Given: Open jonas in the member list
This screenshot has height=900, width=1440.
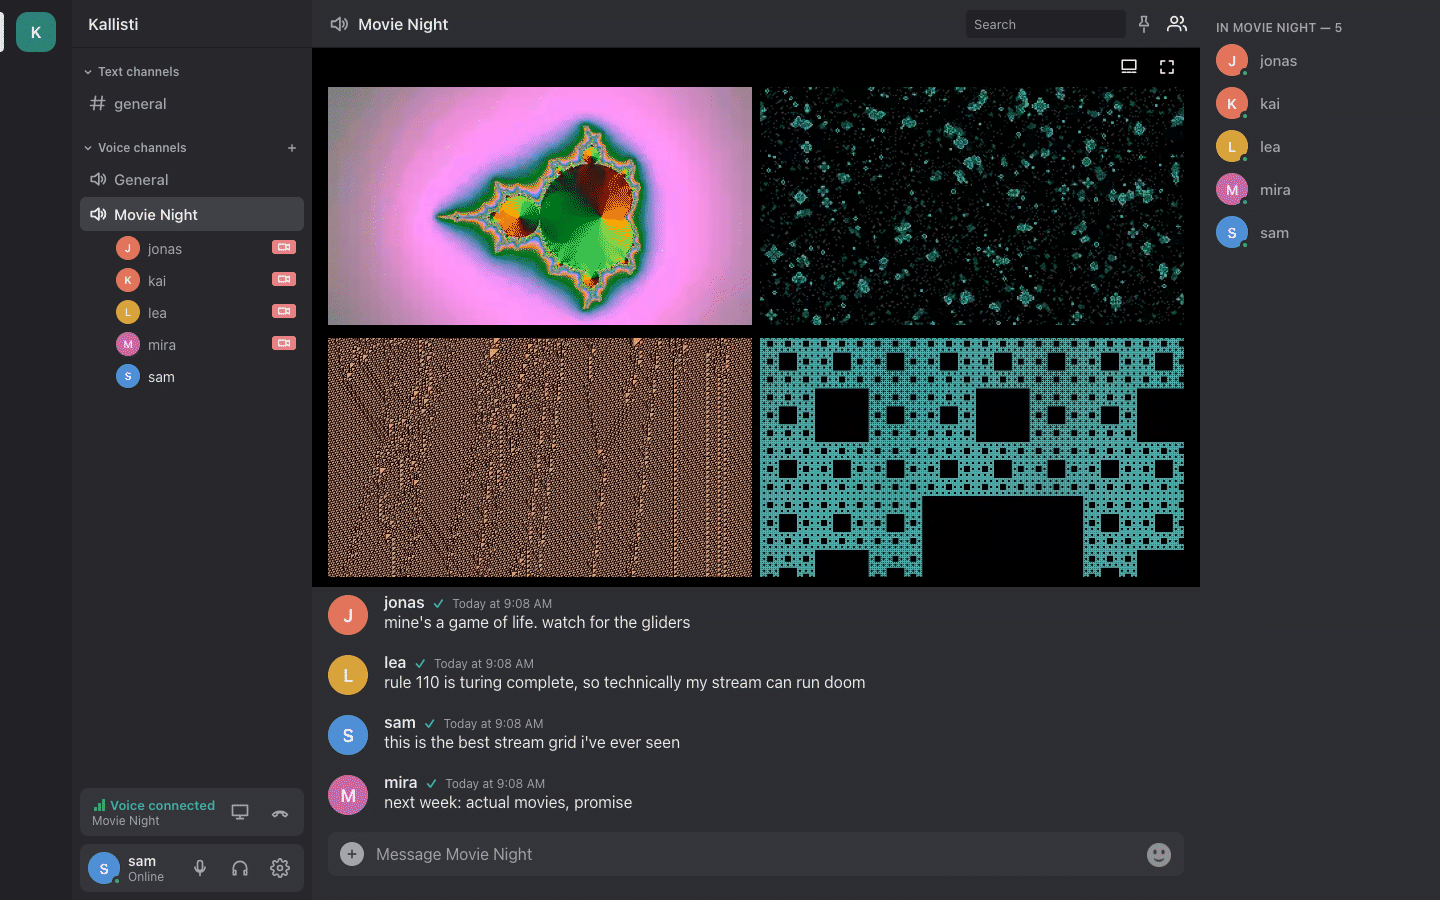Looking at the screenshot, I should [1320, 60].
